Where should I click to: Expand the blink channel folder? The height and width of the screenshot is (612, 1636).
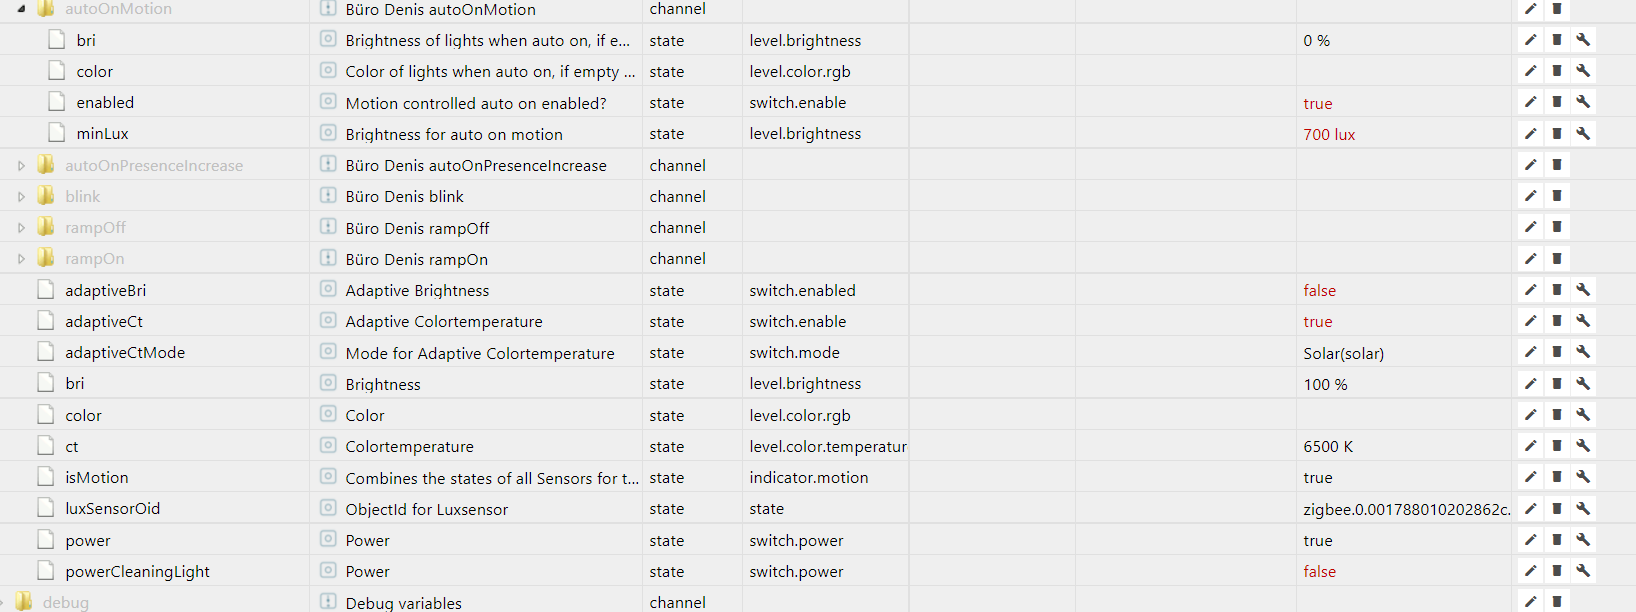[21, 197]
